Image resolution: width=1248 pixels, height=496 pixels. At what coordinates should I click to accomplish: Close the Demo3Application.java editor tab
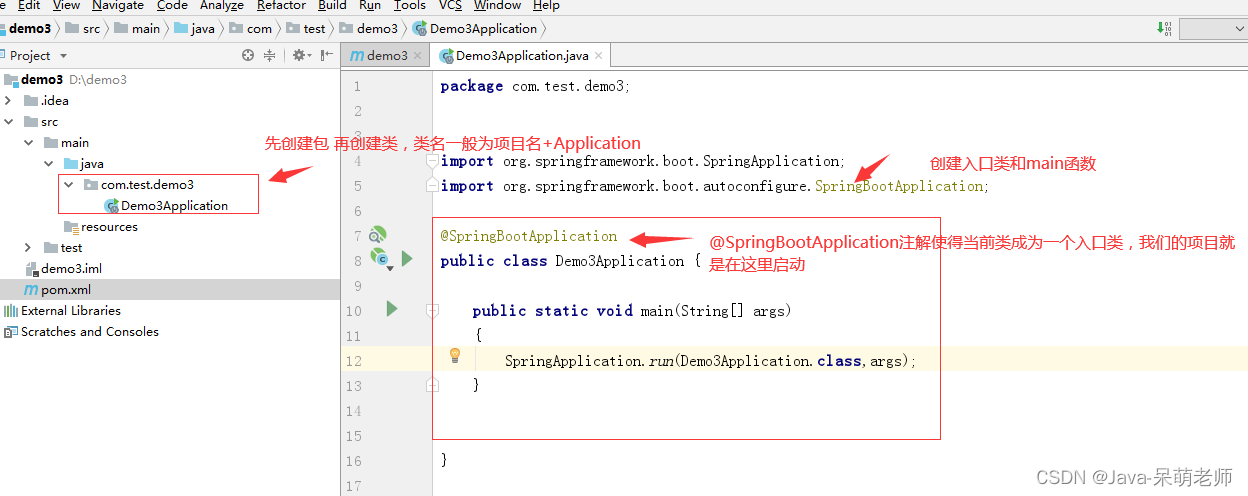[x=598, y=56]
